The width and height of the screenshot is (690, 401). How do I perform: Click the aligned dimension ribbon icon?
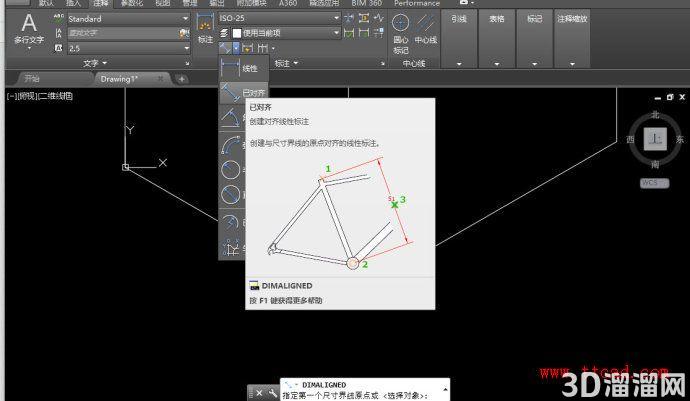(225, 48)
